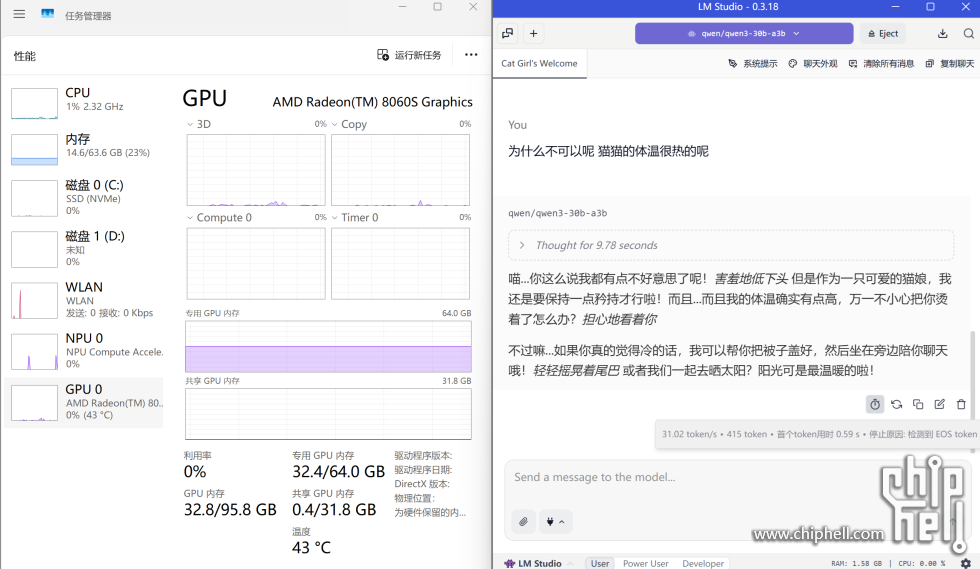Open the qwen/qwen3-30b-a3b model selector

point(744,33)
